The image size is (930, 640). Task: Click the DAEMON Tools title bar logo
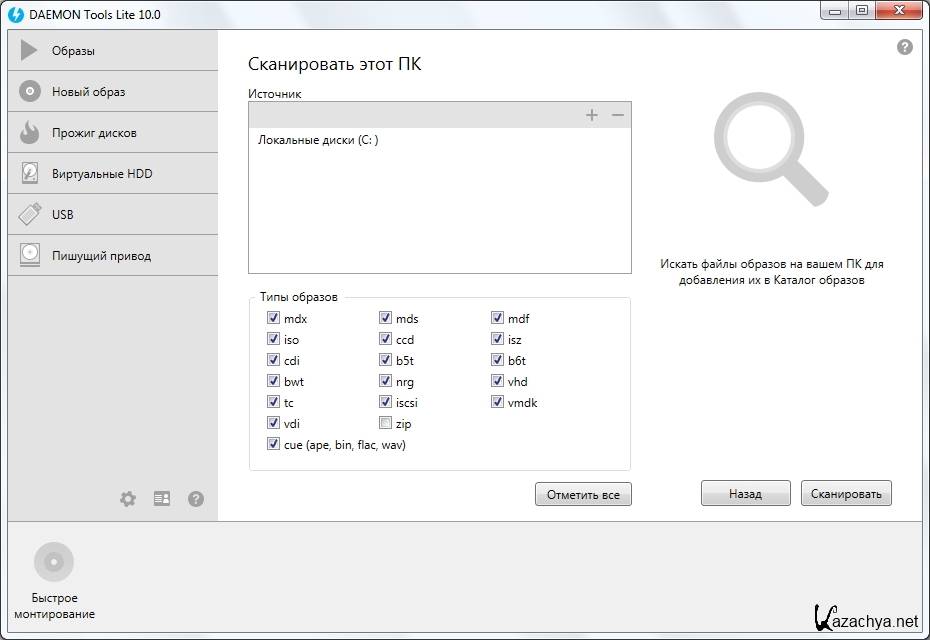16,14
